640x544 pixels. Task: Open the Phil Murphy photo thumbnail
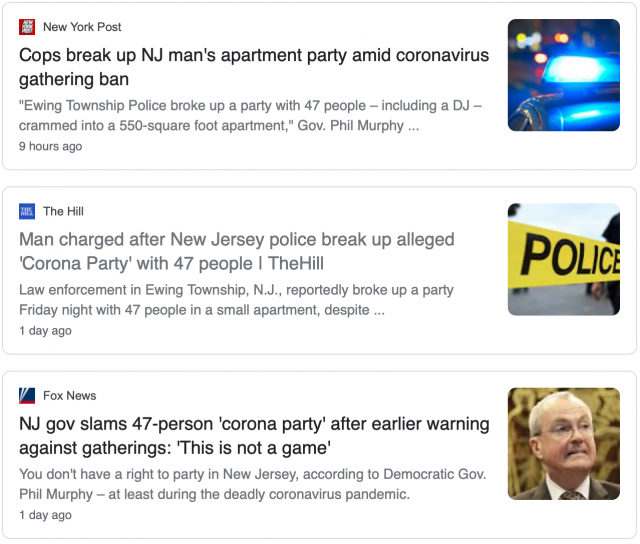[563, 443]
